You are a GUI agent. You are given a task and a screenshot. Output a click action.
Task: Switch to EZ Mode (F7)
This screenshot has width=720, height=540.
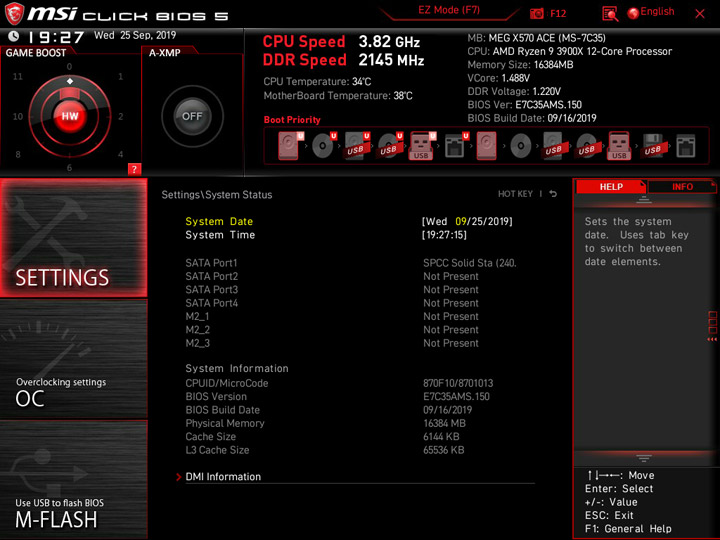(449, 10)
